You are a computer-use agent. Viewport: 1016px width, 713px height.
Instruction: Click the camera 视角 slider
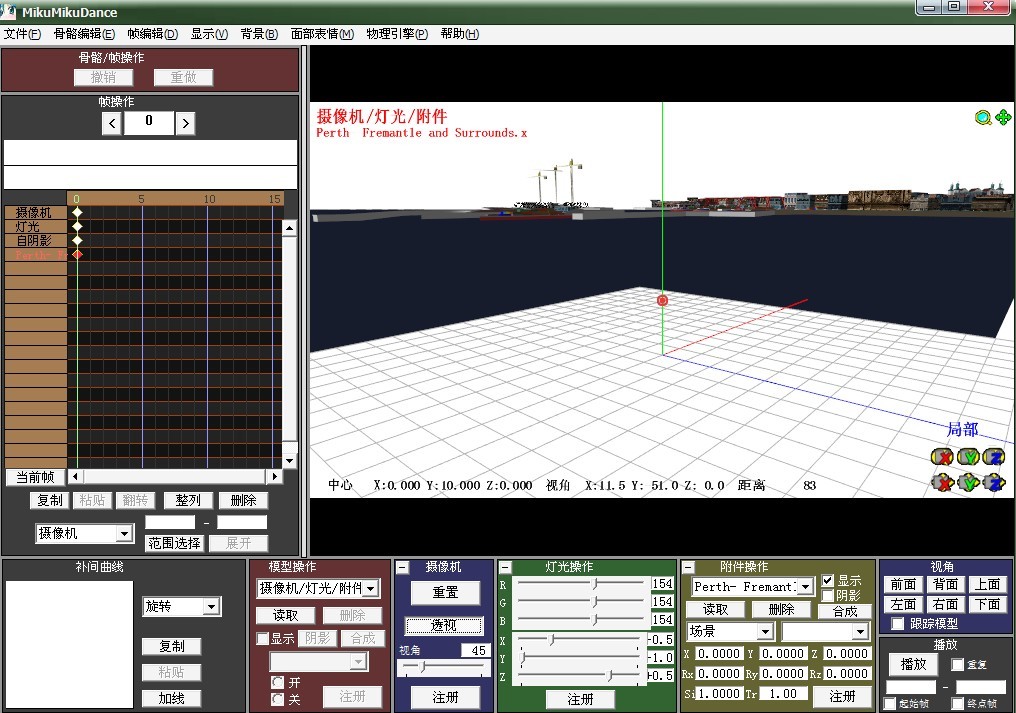444,667
